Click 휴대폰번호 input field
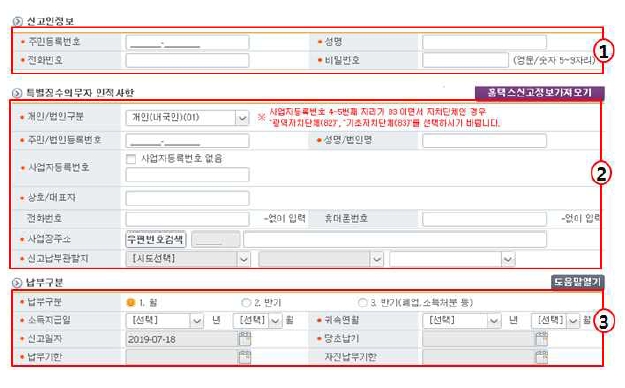The width and height of the screenshot is (625, 388). pos(484,219)
